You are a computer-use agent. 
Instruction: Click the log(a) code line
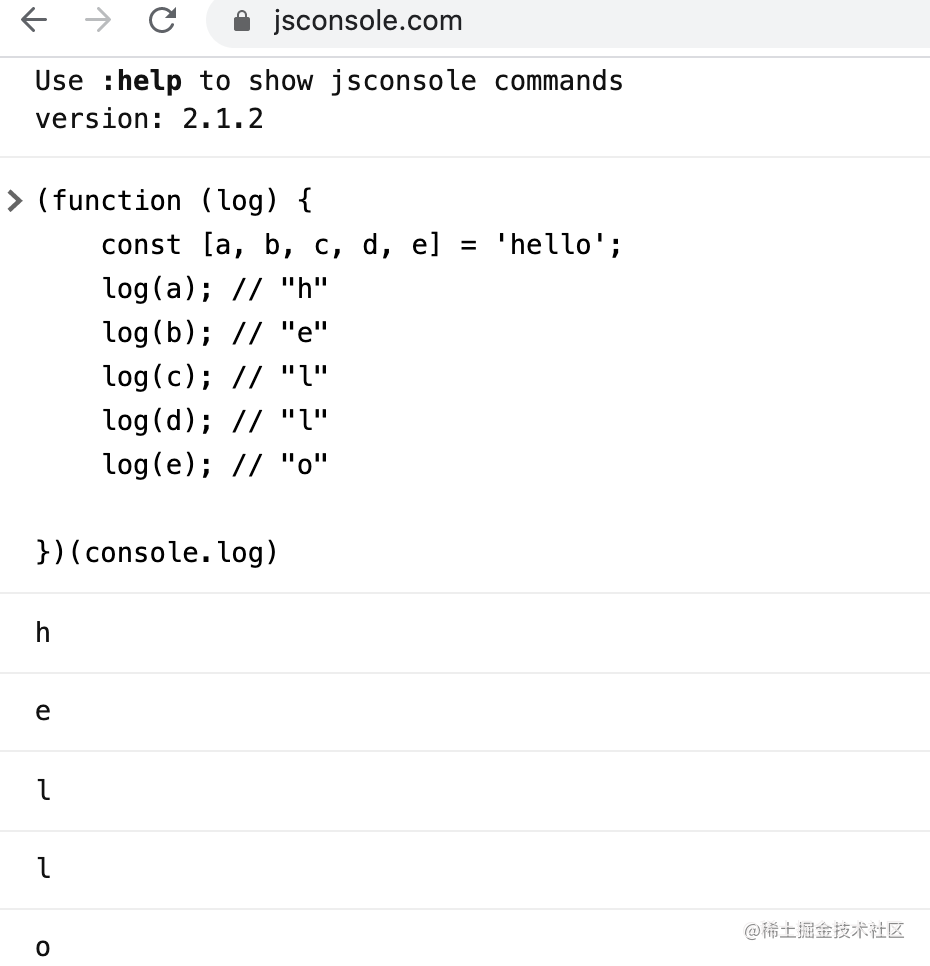pos(215,288)
